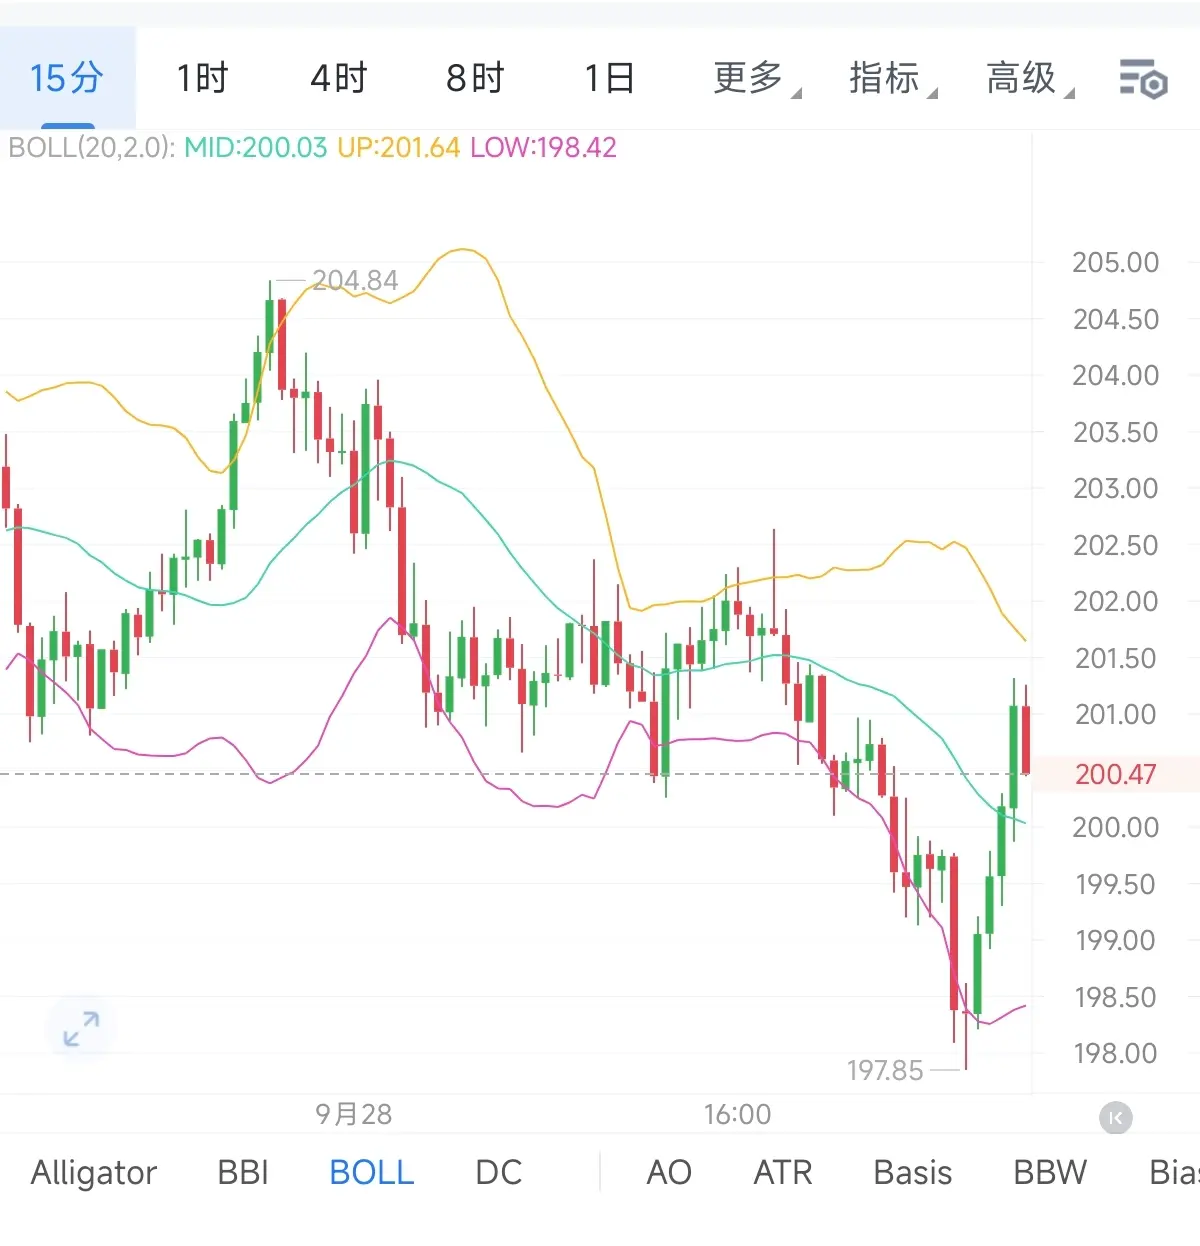Image resolution: width=1200 pixels, height=1246 pixels.
Task: Open the 更多 timeframe dropdown
Action: point(757,78)
